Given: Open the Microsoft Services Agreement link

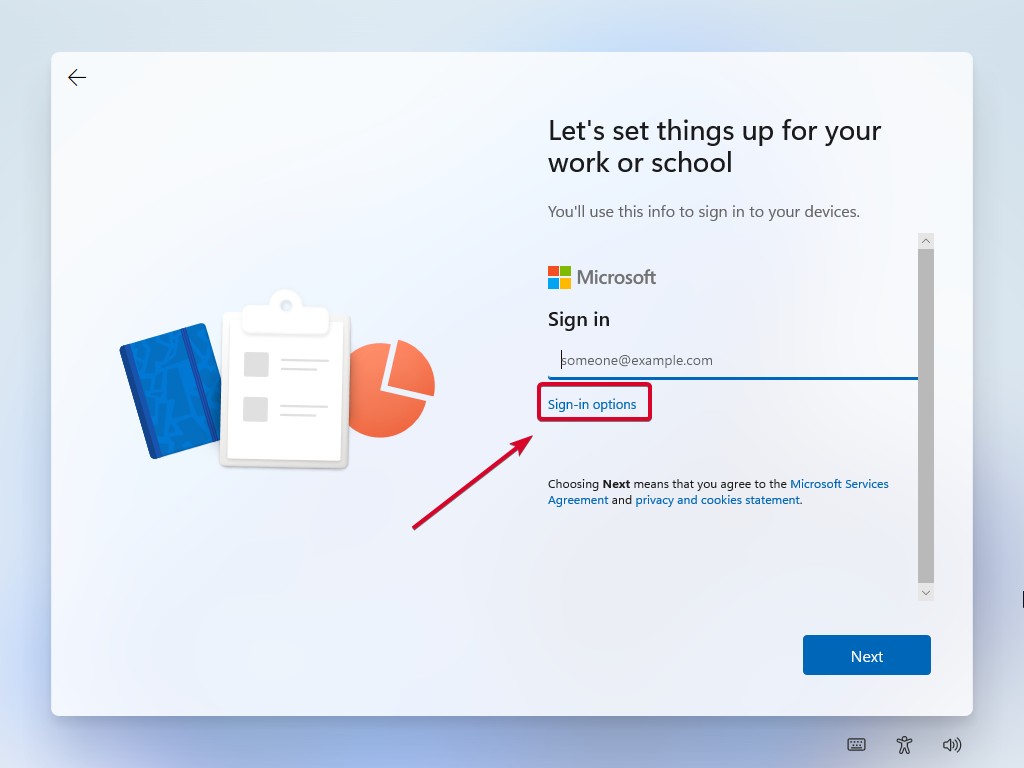Looking at the screenshot, I should tap(840, 483).
